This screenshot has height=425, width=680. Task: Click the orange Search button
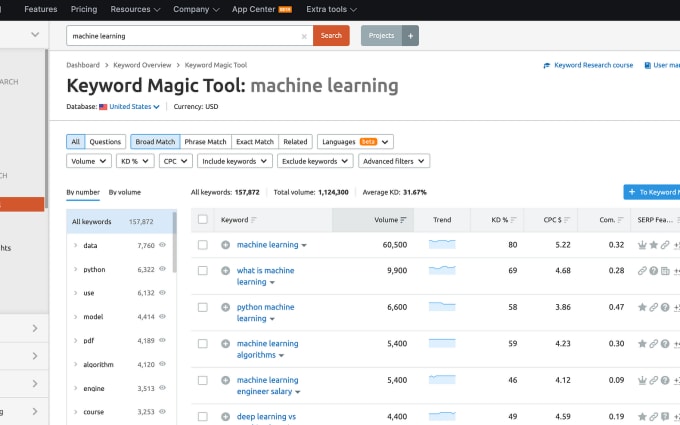(x=331, y=36)
